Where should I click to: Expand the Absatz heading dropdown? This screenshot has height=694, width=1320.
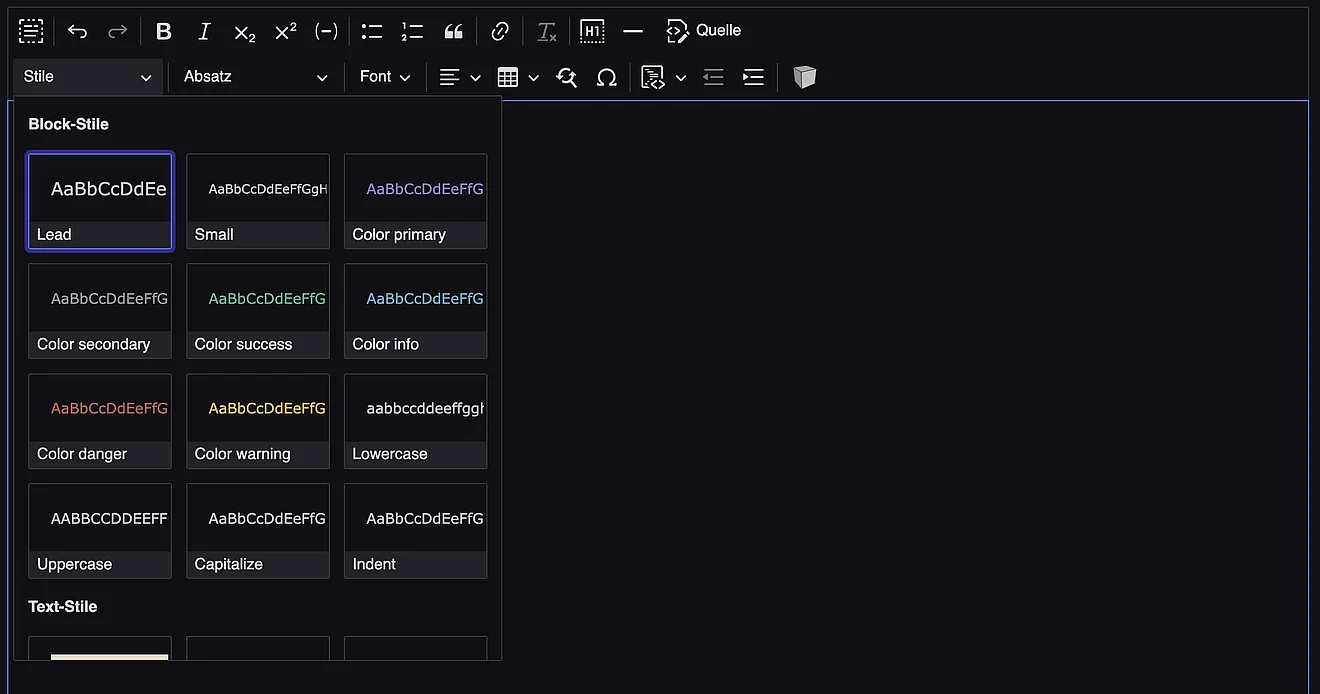(x=255, y=77)
